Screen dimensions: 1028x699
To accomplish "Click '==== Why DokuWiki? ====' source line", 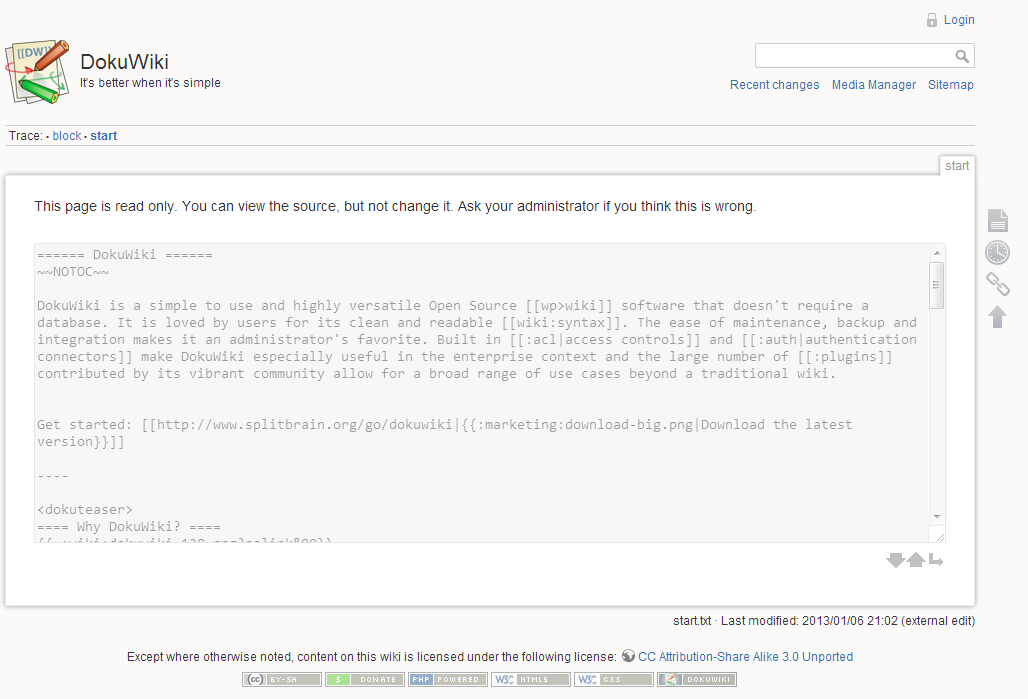I will [x=128, y=527].
